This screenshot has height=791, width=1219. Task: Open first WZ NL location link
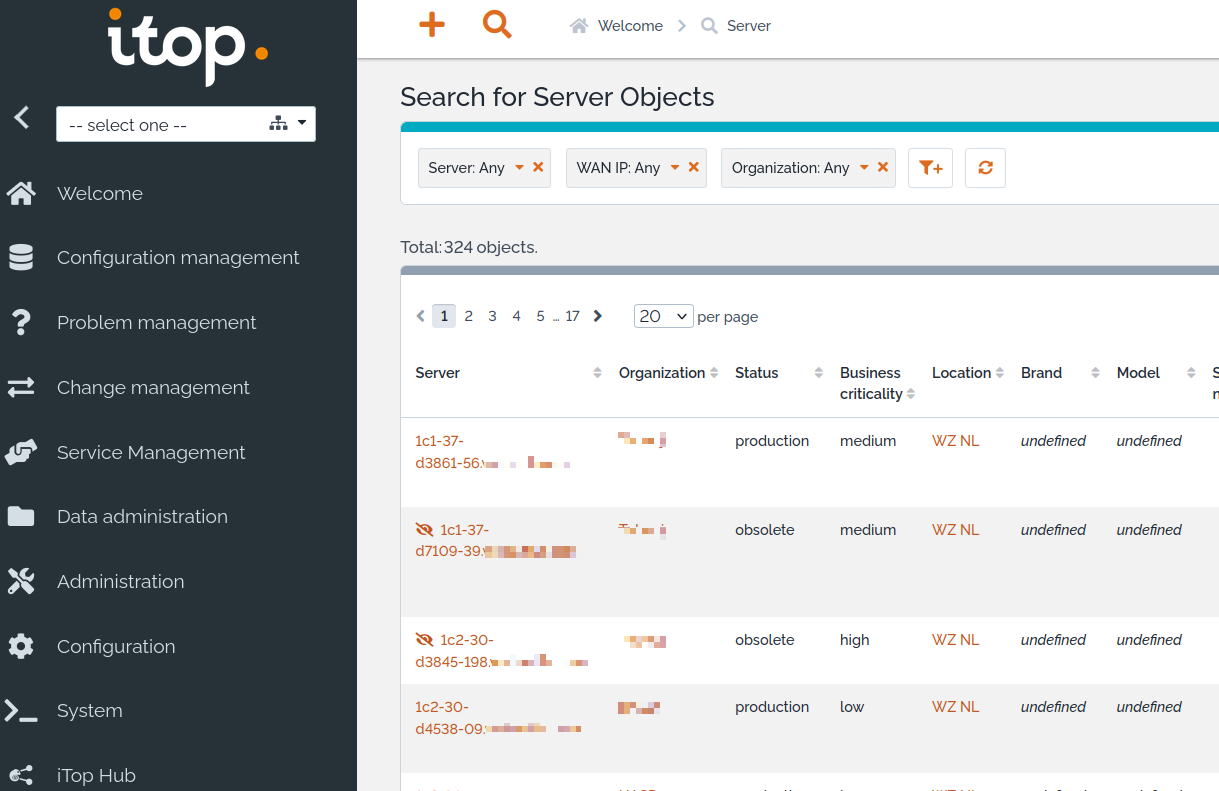[x=955, y=441]
